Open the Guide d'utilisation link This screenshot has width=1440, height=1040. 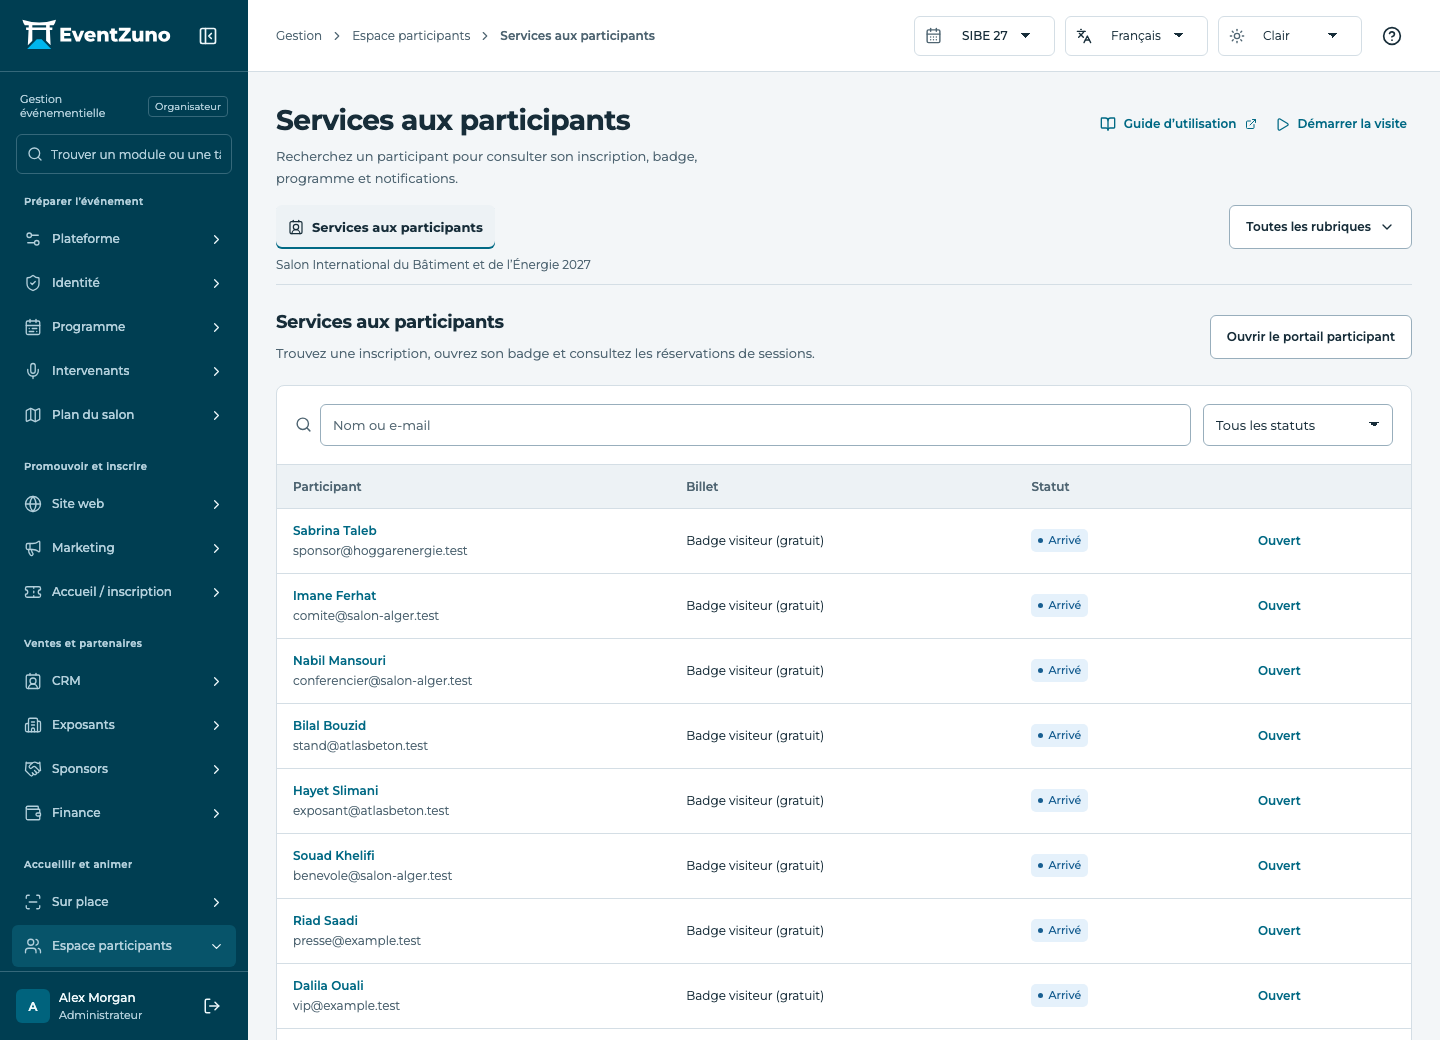click(x=1178, y=124)
